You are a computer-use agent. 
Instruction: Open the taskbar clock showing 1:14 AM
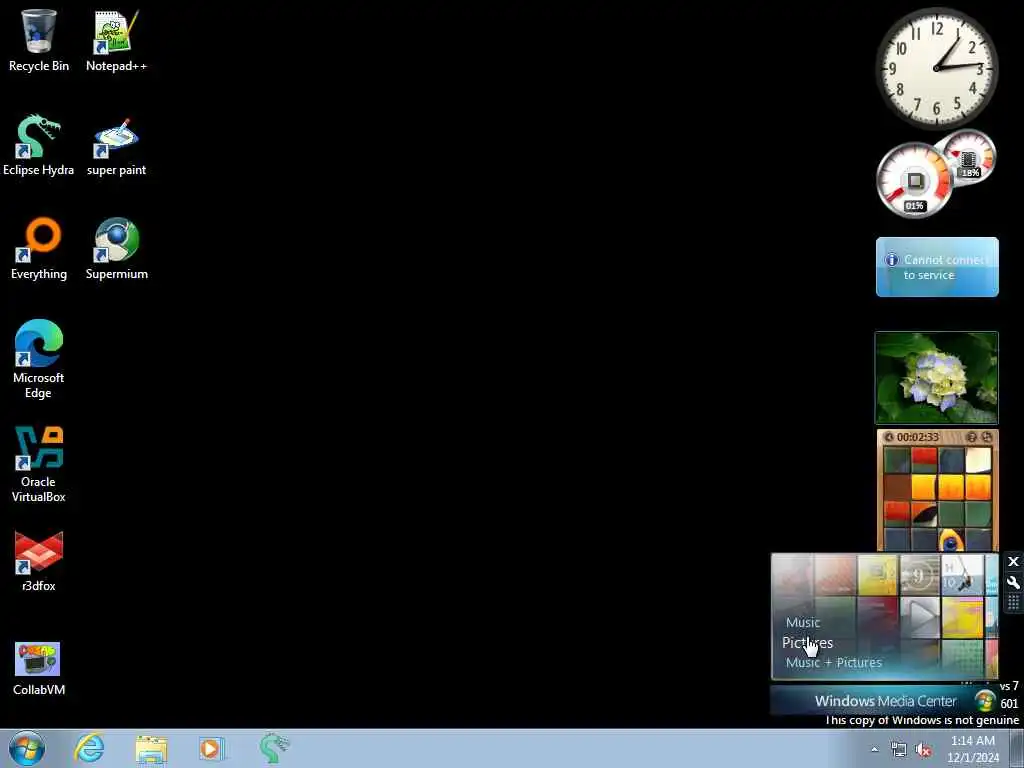973,749
